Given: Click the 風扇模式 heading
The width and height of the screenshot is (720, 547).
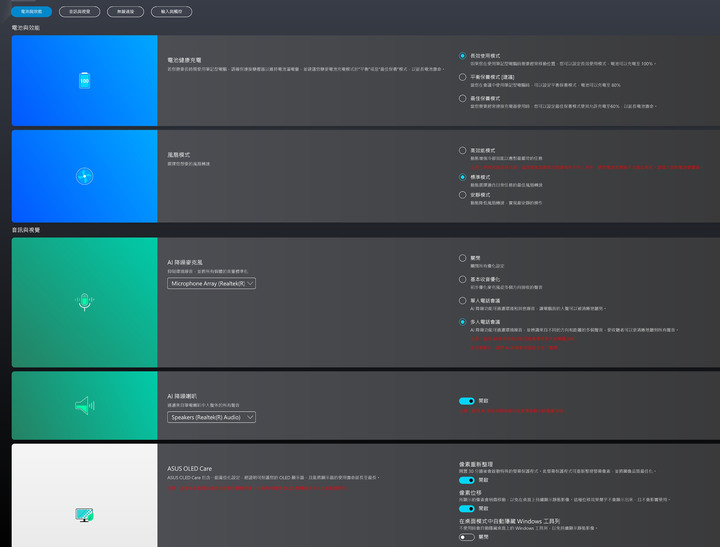Looking at the screenshot, I should 179,155.
